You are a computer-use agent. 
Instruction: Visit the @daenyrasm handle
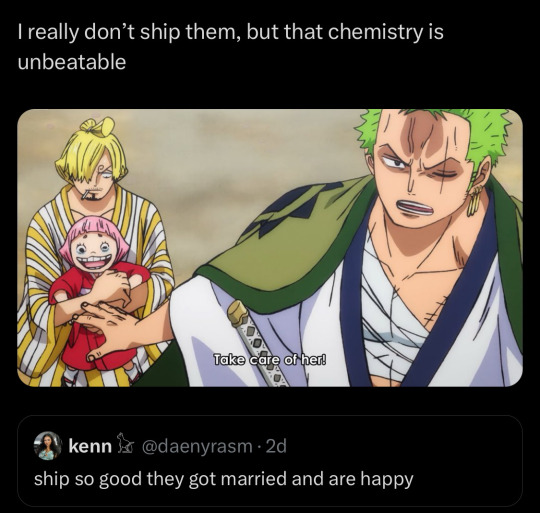coord(198,447)
